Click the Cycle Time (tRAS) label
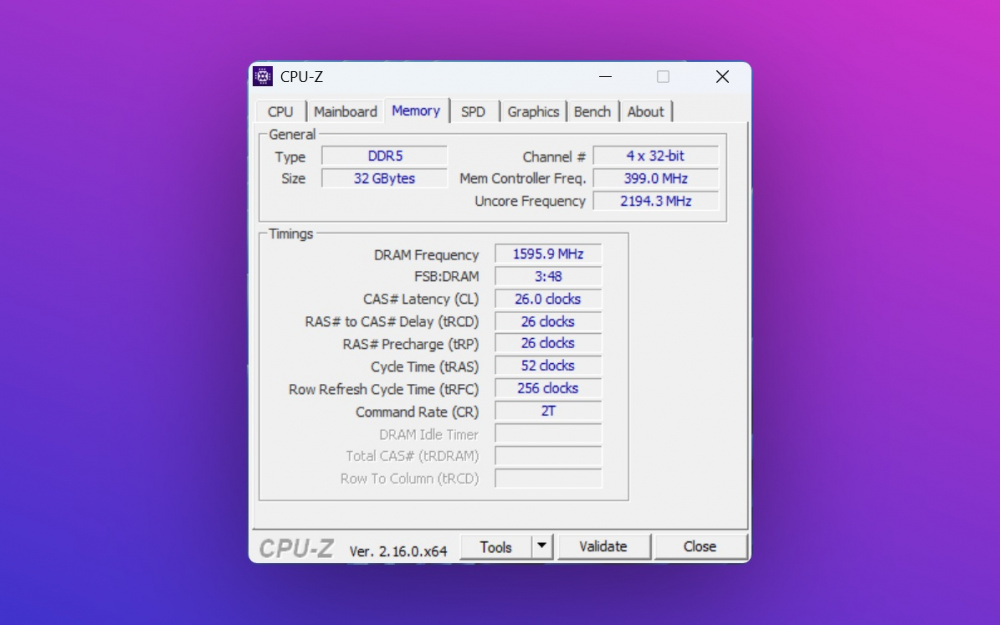 (x=425, y=367)
